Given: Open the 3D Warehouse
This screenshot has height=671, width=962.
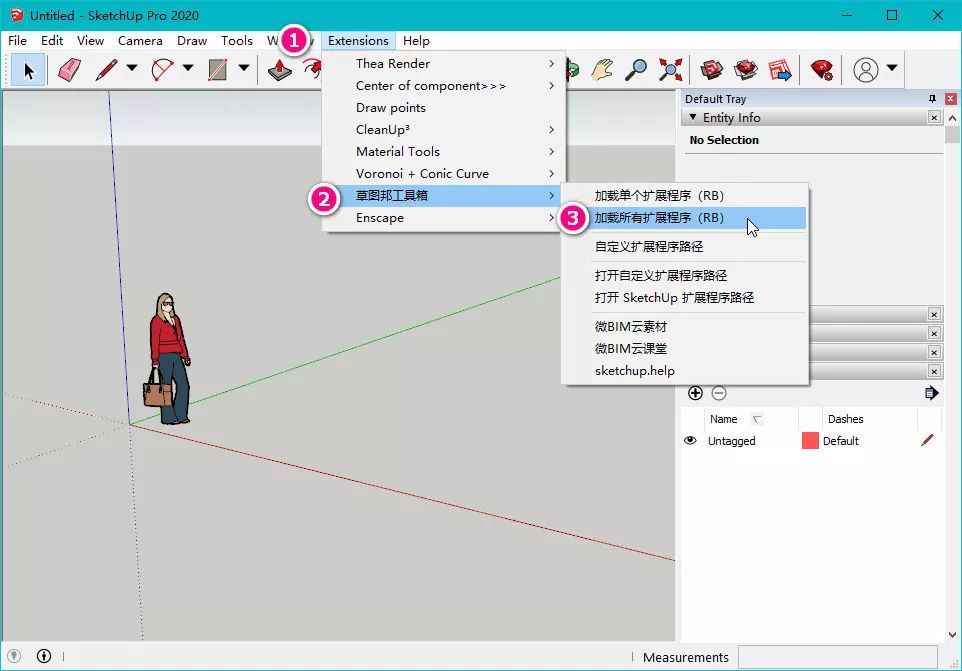Looking at the screenshot, I should [x=712, y=70].
